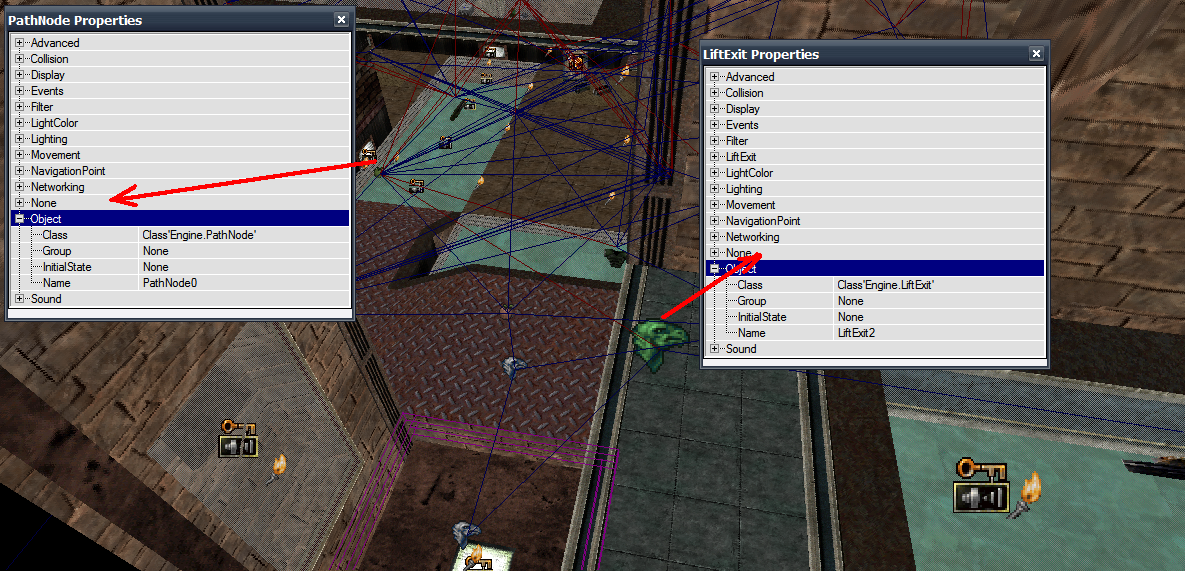The image size is (1185, 571).
Task: Expand Movement in PathNode Properties
Action: pos(20,155)
